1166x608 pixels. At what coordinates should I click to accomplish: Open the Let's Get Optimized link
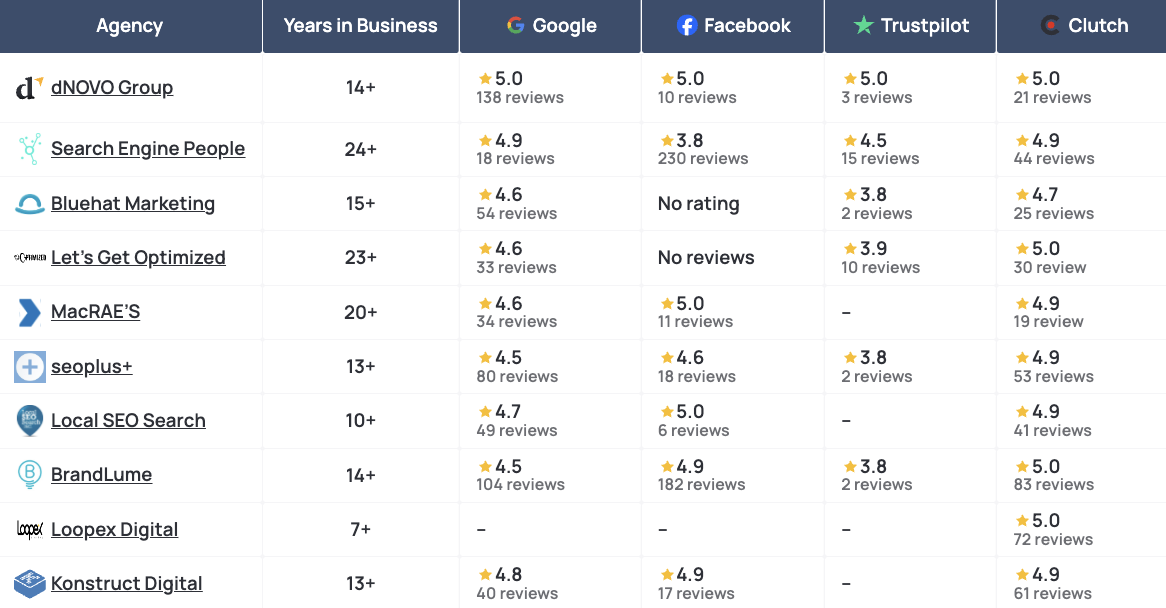tap(138, 257)
